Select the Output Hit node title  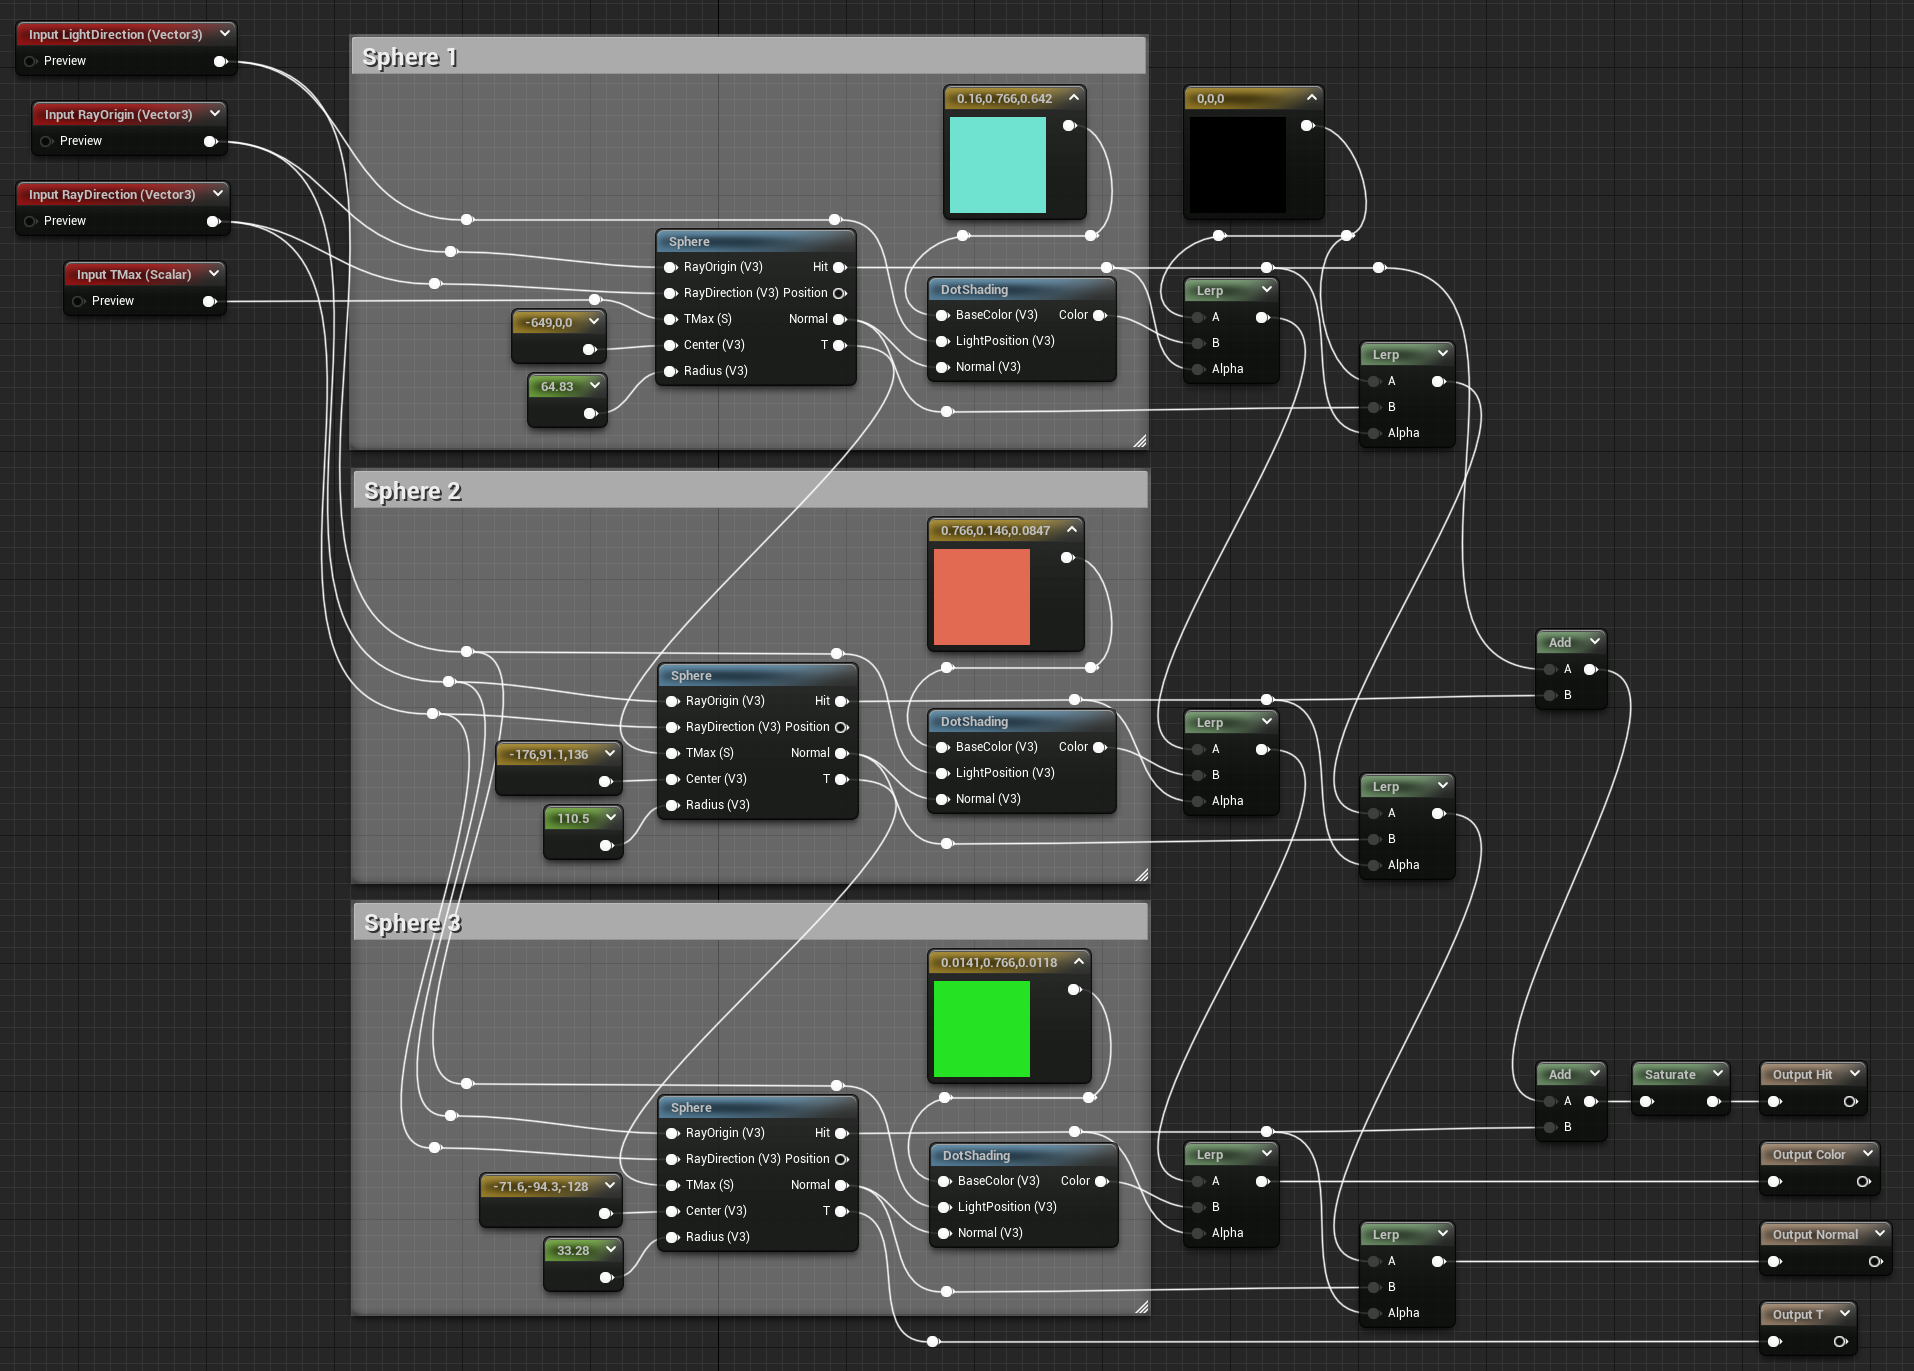tap(1802, 1074)
